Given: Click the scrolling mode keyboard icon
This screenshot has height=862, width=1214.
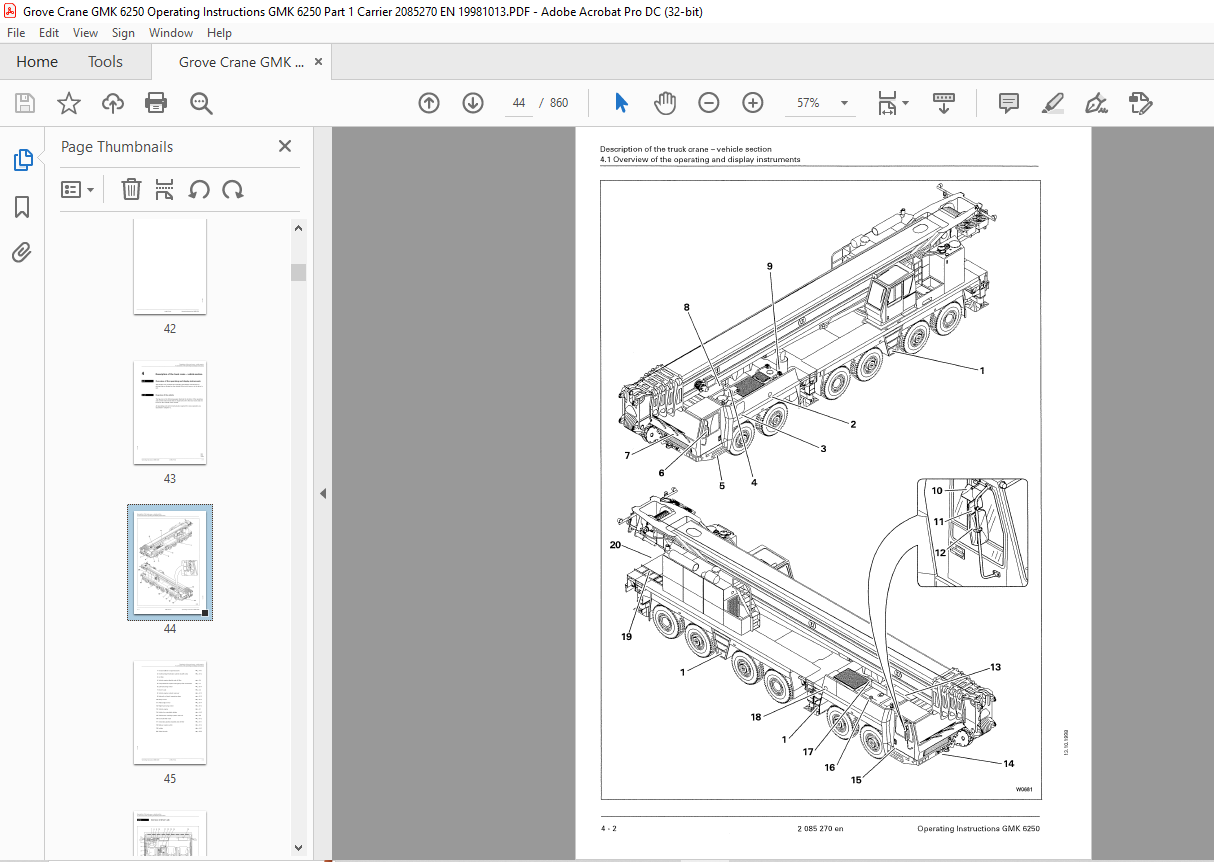Looking at the screenshot, I should coord(944,103).
